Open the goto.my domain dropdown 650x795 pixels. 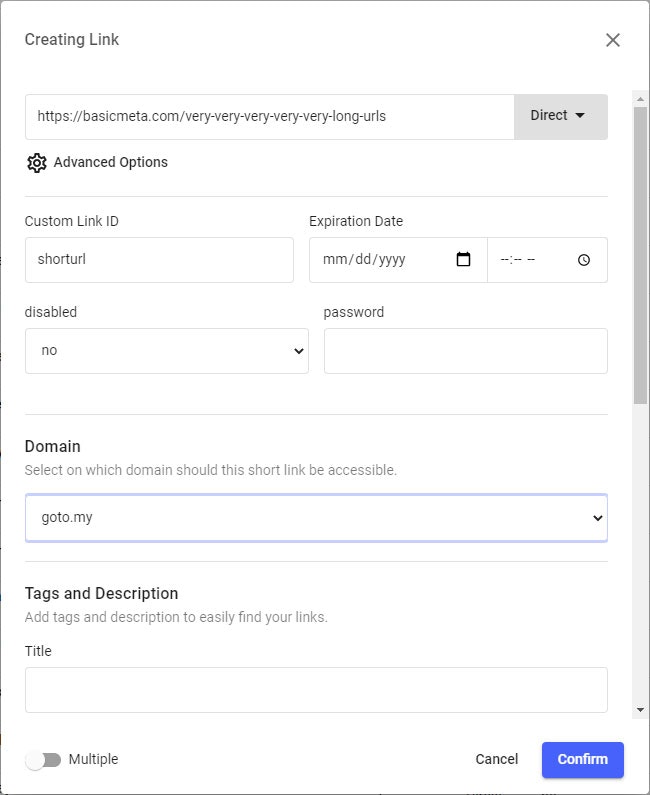(x=316, y=518)
